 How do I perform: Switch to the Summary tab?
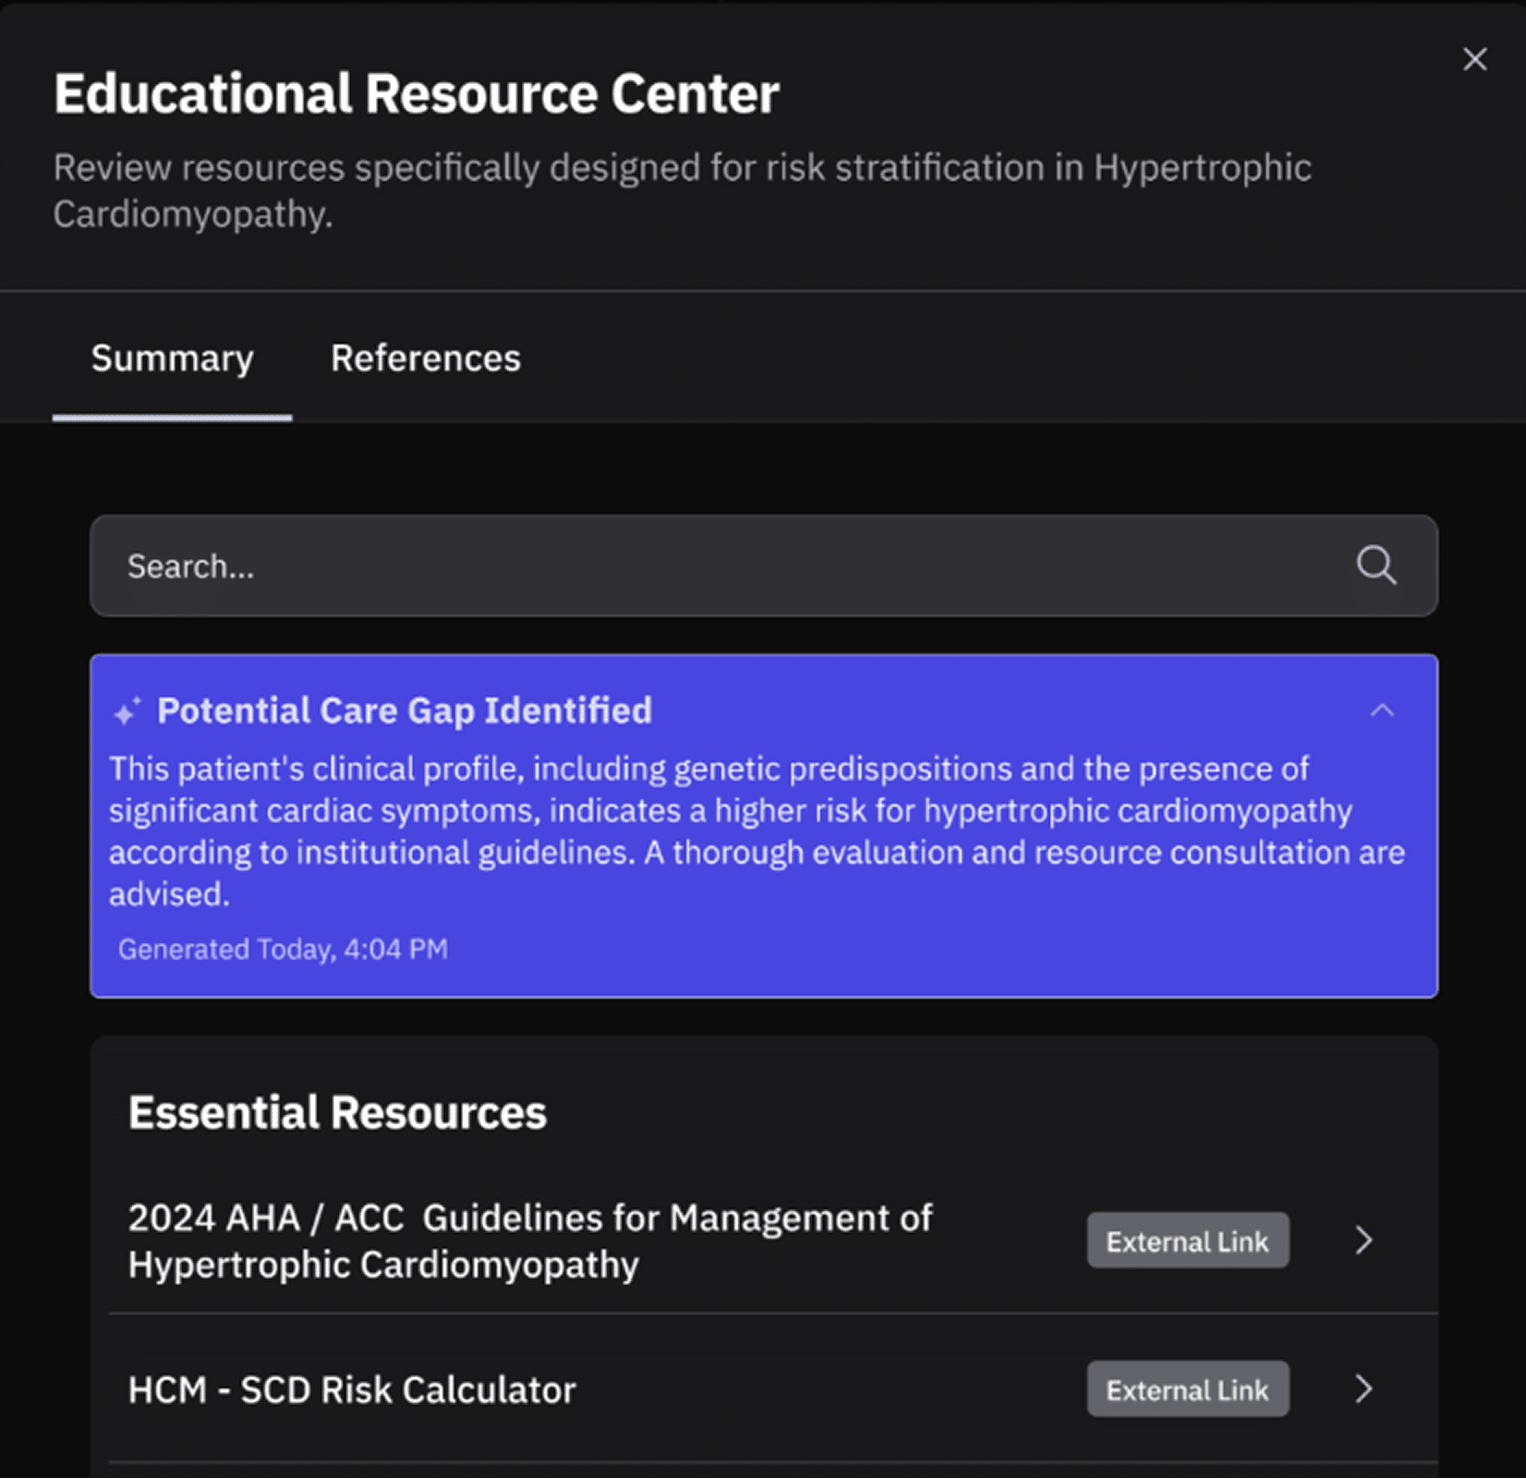tap(172, 358)
